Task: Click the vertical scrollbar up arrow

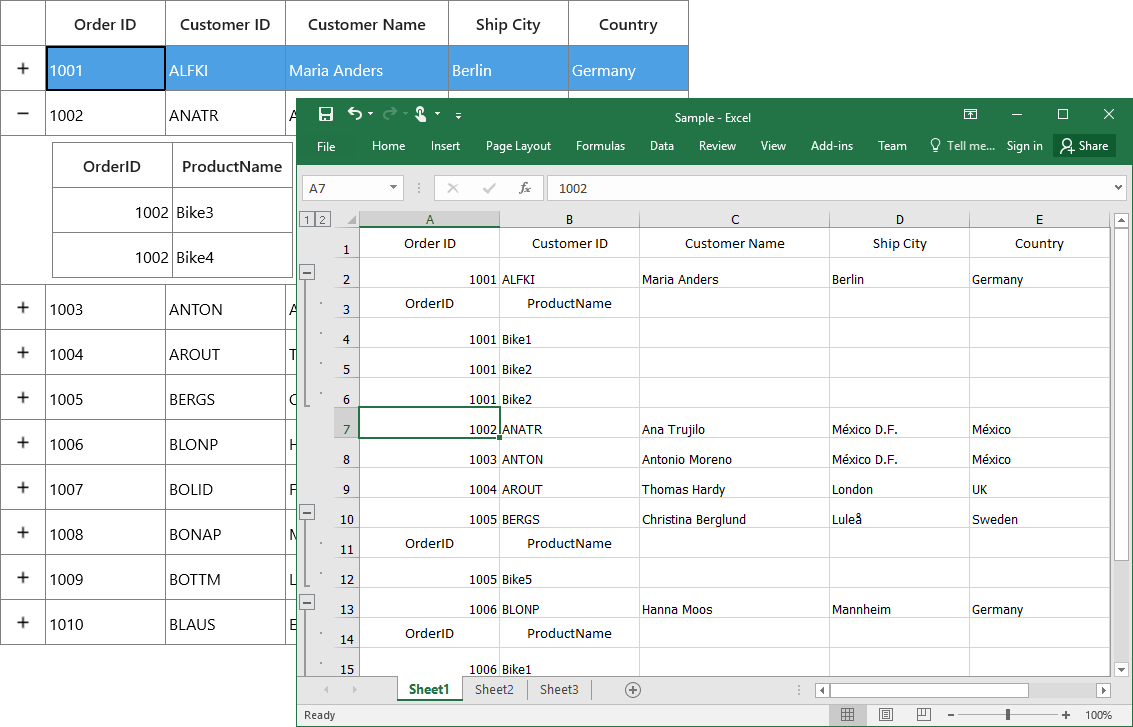Action: (x=1121, y=220)
